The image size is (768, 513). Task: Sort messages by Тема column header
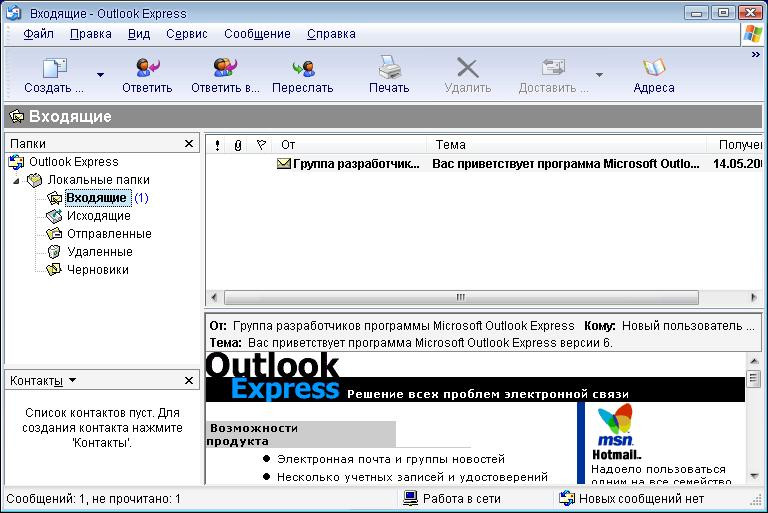pyautogui.click(x=567, y=145)
